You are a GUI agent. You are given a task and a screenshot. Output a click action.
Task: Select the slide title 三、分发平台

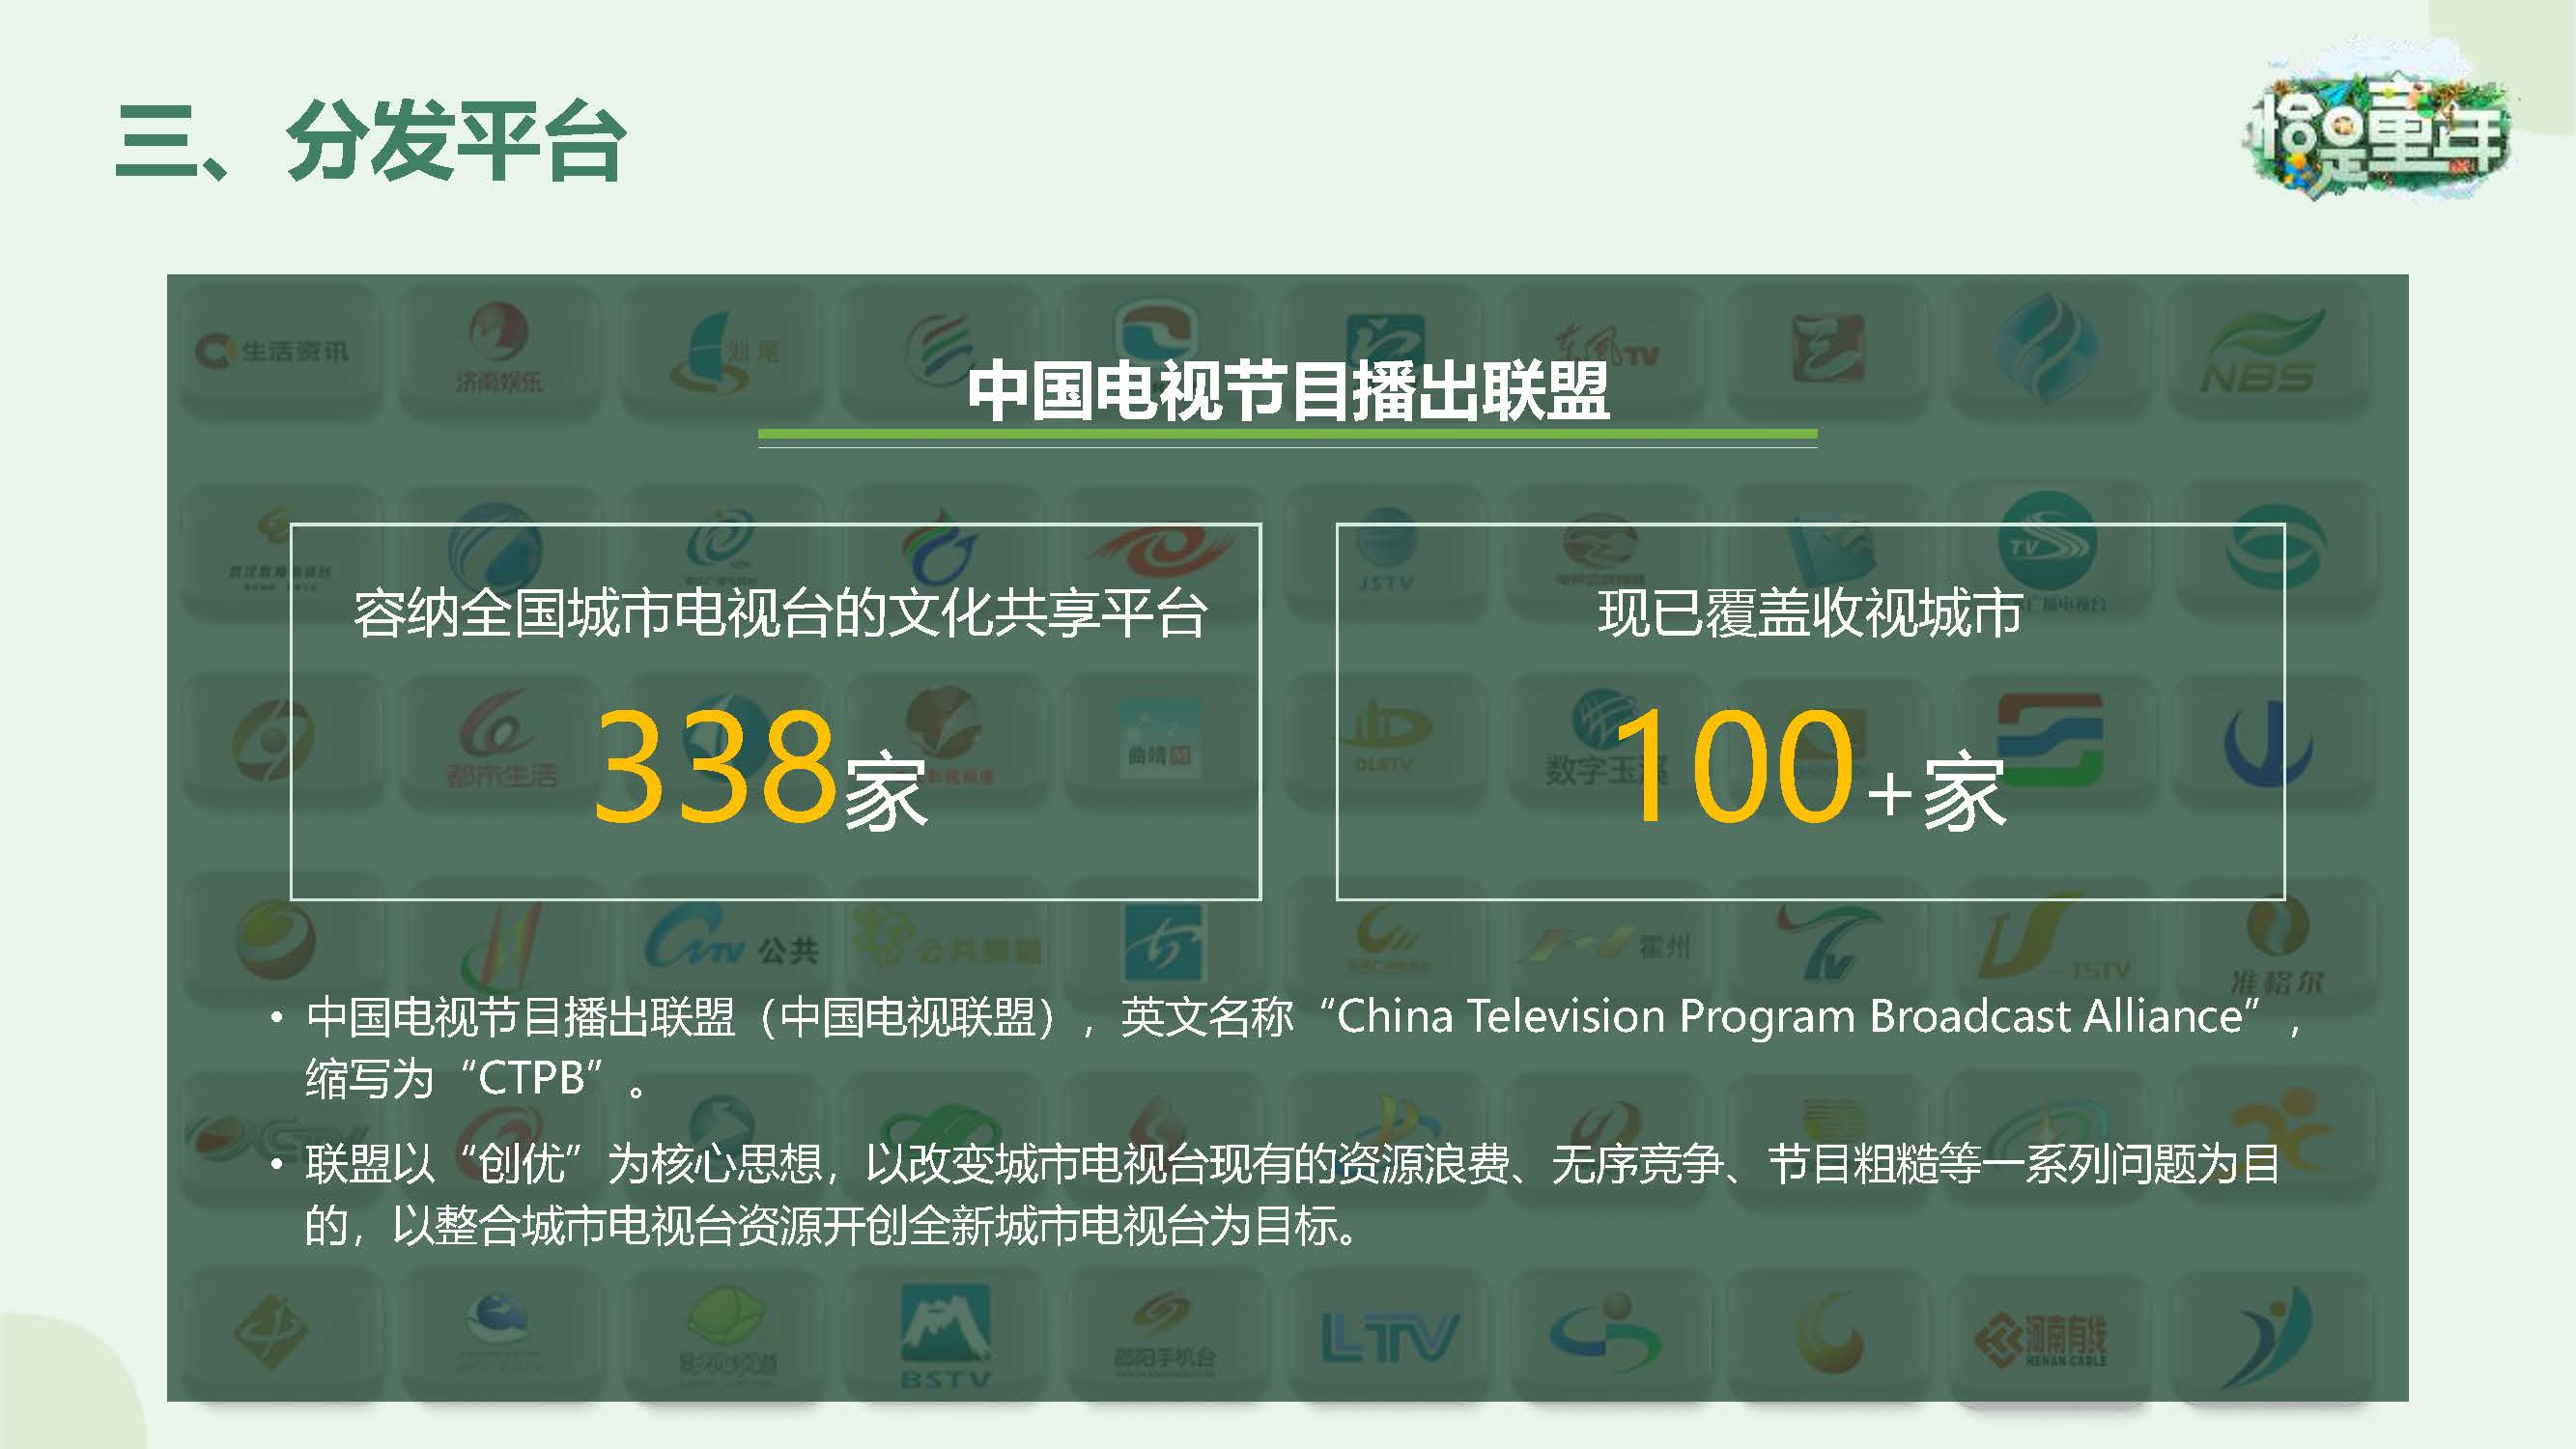pos(371,142)
